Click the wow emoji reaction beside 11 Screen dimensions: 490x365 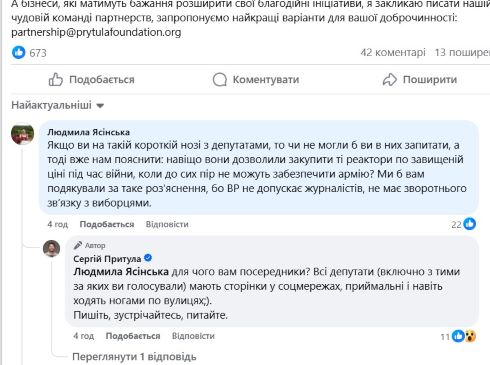click(x=470, y=336)
